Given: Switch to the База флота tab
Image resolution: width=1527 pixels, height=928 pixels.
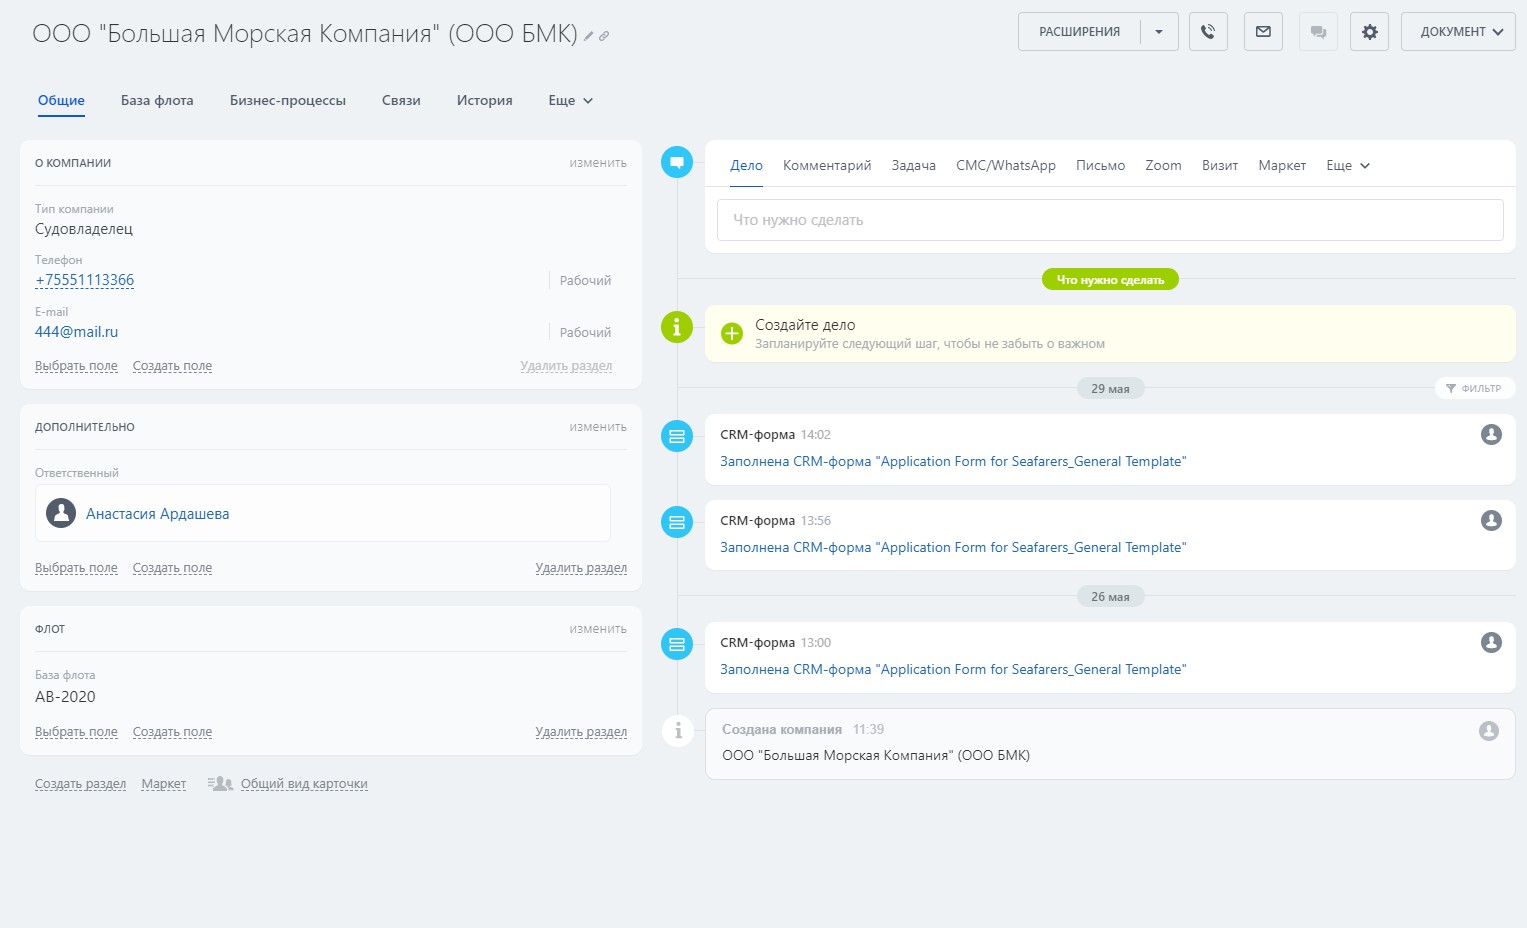Looking at the screenshot, I should [157, 101].
